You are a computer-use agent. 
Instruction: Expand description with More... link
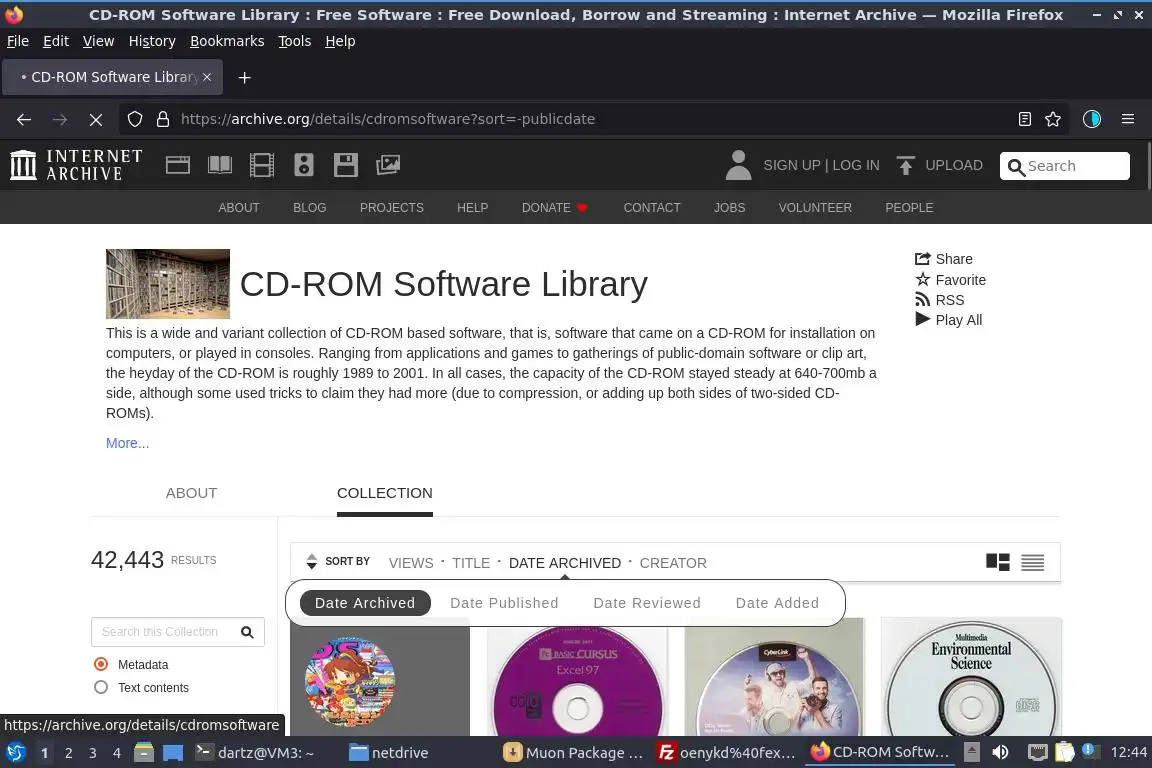coord(127,443)
